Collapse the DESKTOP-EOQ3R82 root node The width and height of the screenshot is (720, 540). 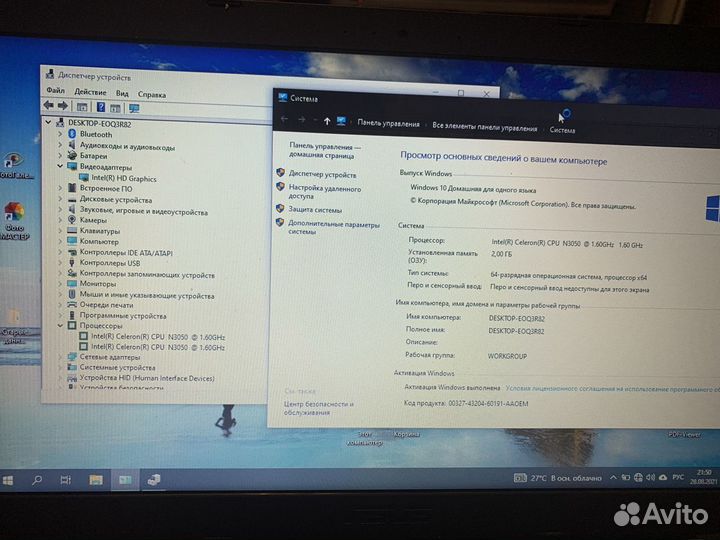49,122
